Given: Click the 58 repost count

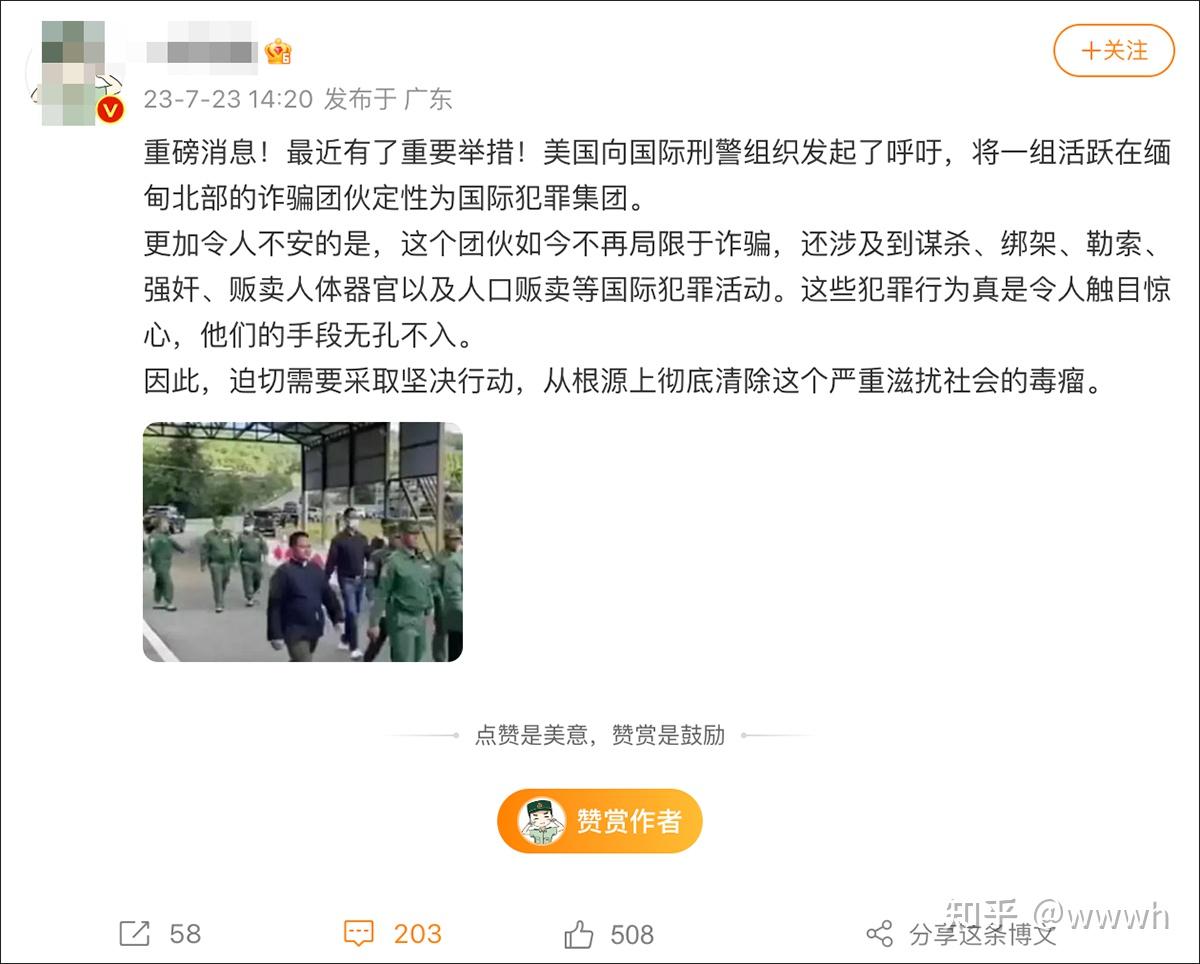Looking at the screenshot, I should [185, 934].
